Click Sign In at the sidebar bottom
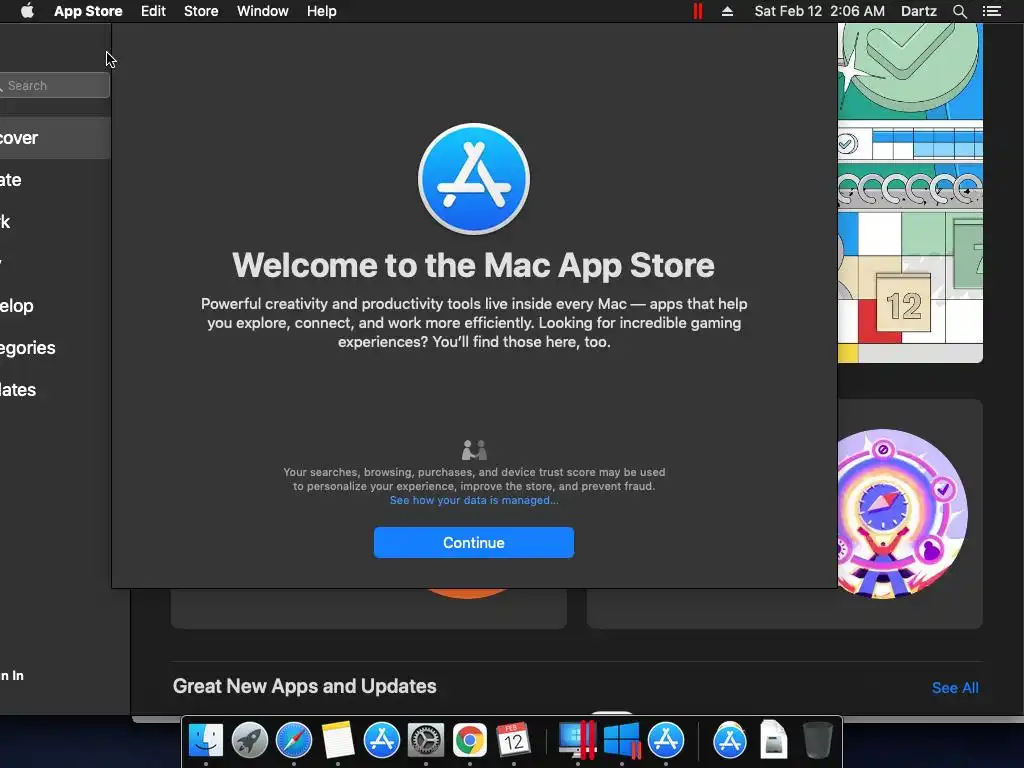Image resolution: width=1024 pixels, height=768 pixels. (x=12, y=676)
